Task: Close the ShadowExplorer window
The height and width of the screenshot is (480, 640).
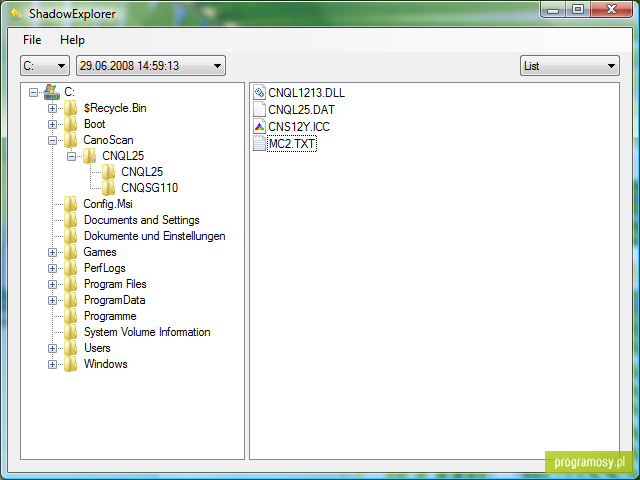Action: pos(611,10)
